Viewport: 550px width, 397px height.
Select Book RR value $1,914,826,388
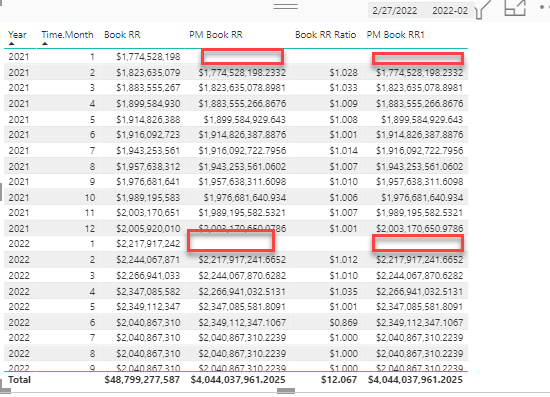(x=148, y=120)
